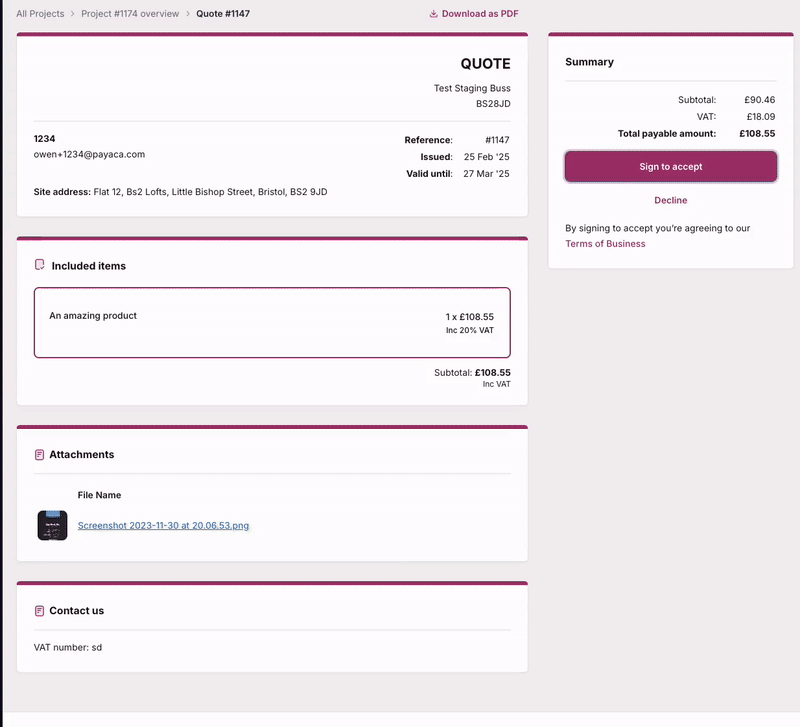Click the Attachments section icon

pos(40,455)
